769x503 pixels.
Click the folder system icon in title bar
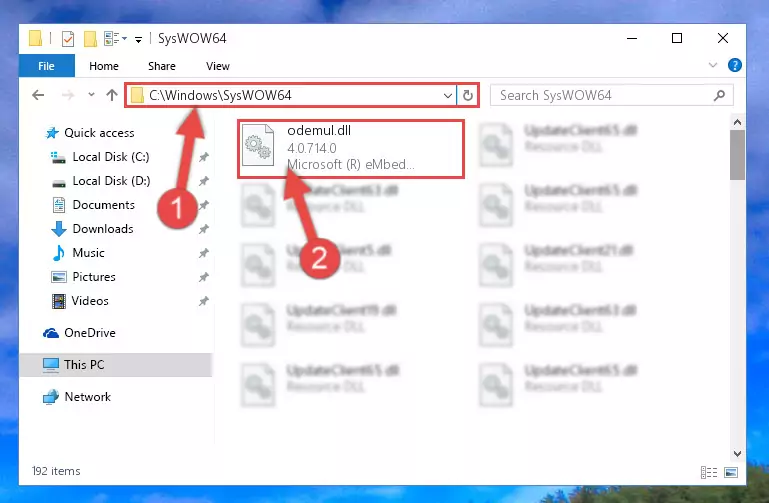point(35,38)
